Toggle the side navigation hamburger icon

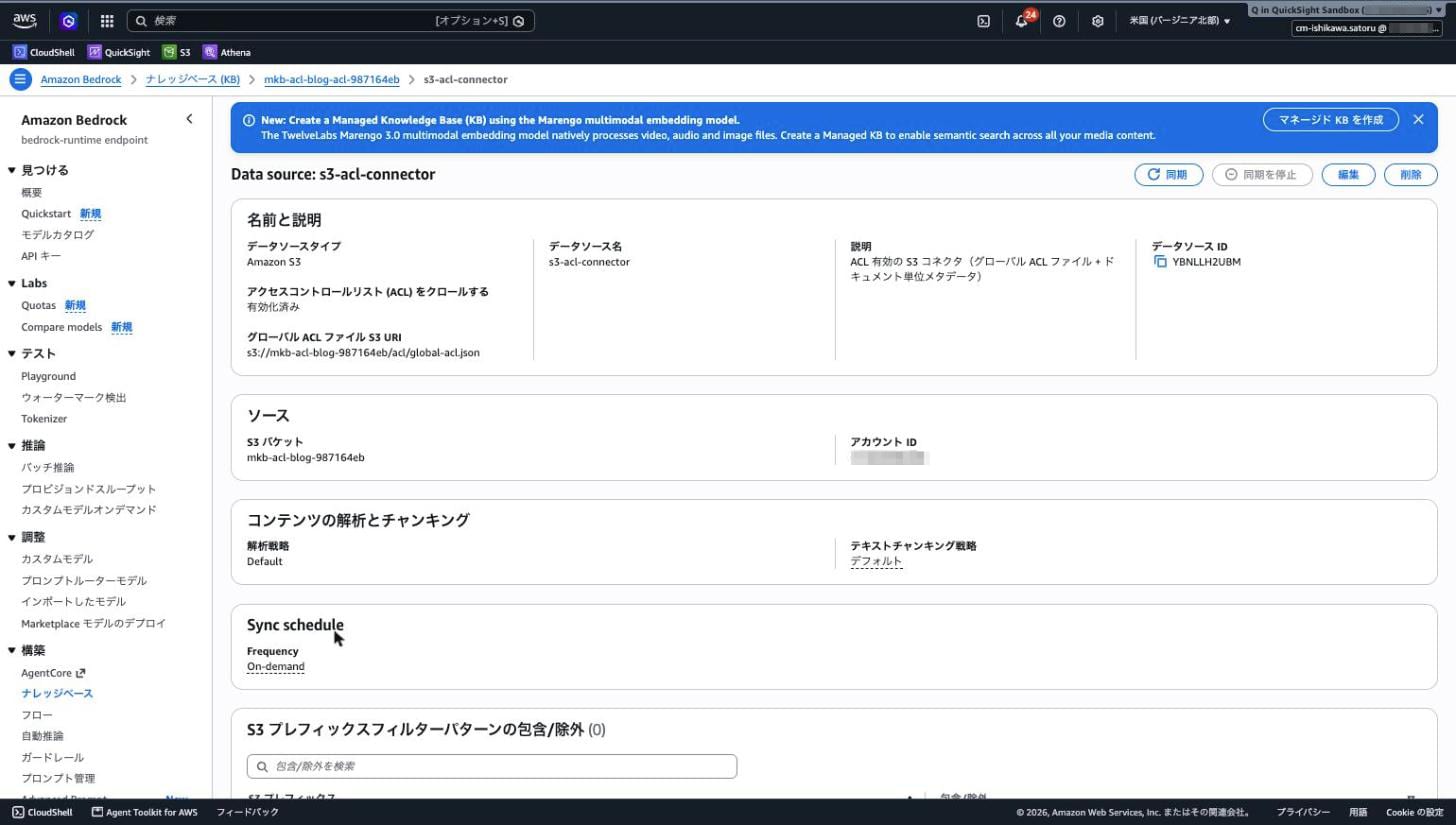pos(20,79)
